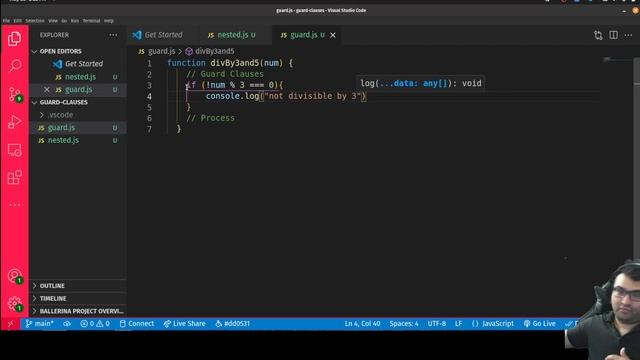
Task: Open the Source Control view
Action: pos(15,94)
